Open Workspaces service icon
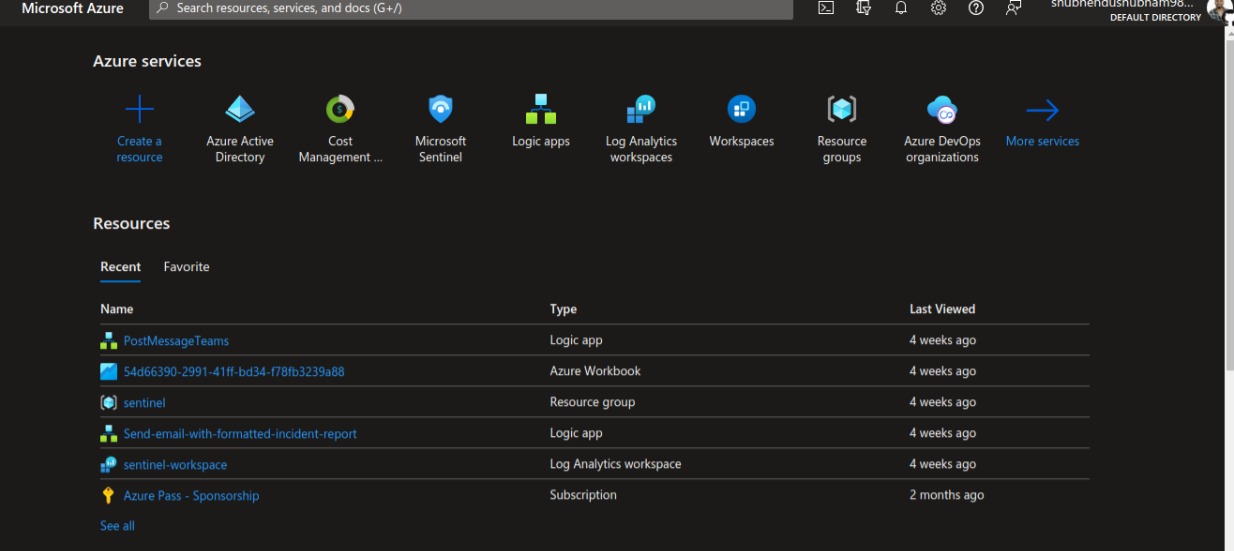This screenshot has width=1234, height=551. 741,109
